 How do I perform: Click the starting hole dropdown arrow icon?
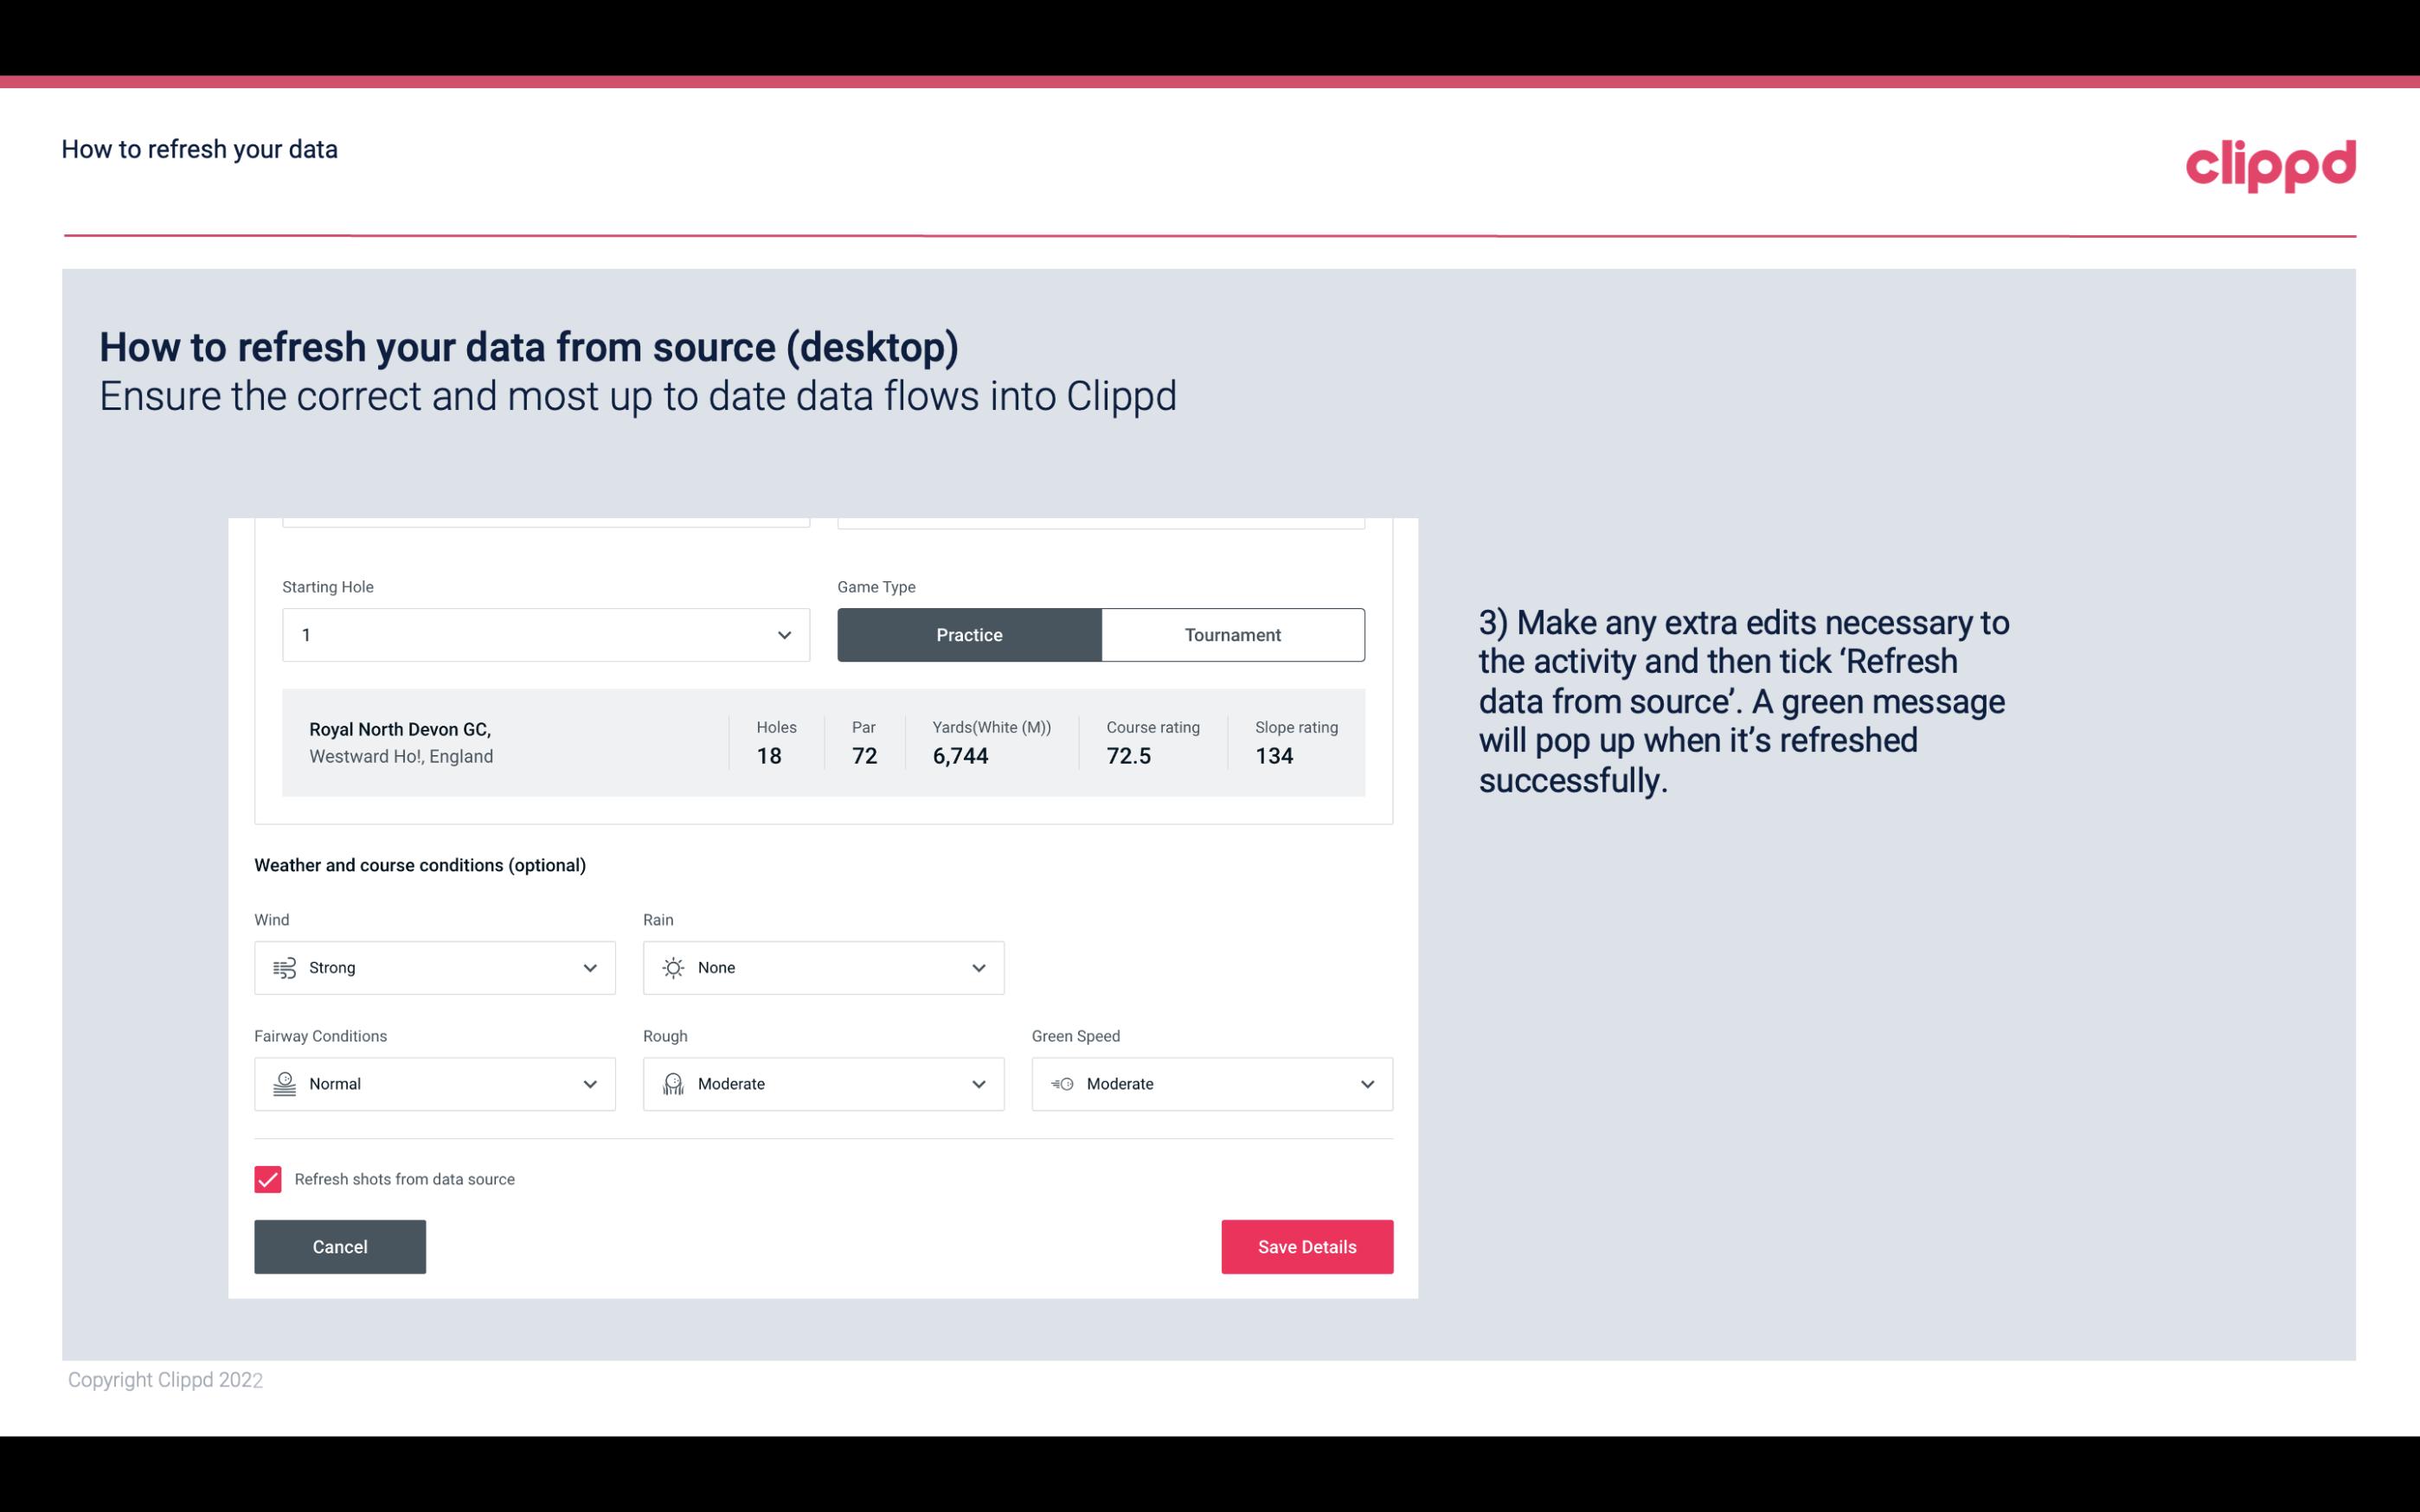pos(782,634)
